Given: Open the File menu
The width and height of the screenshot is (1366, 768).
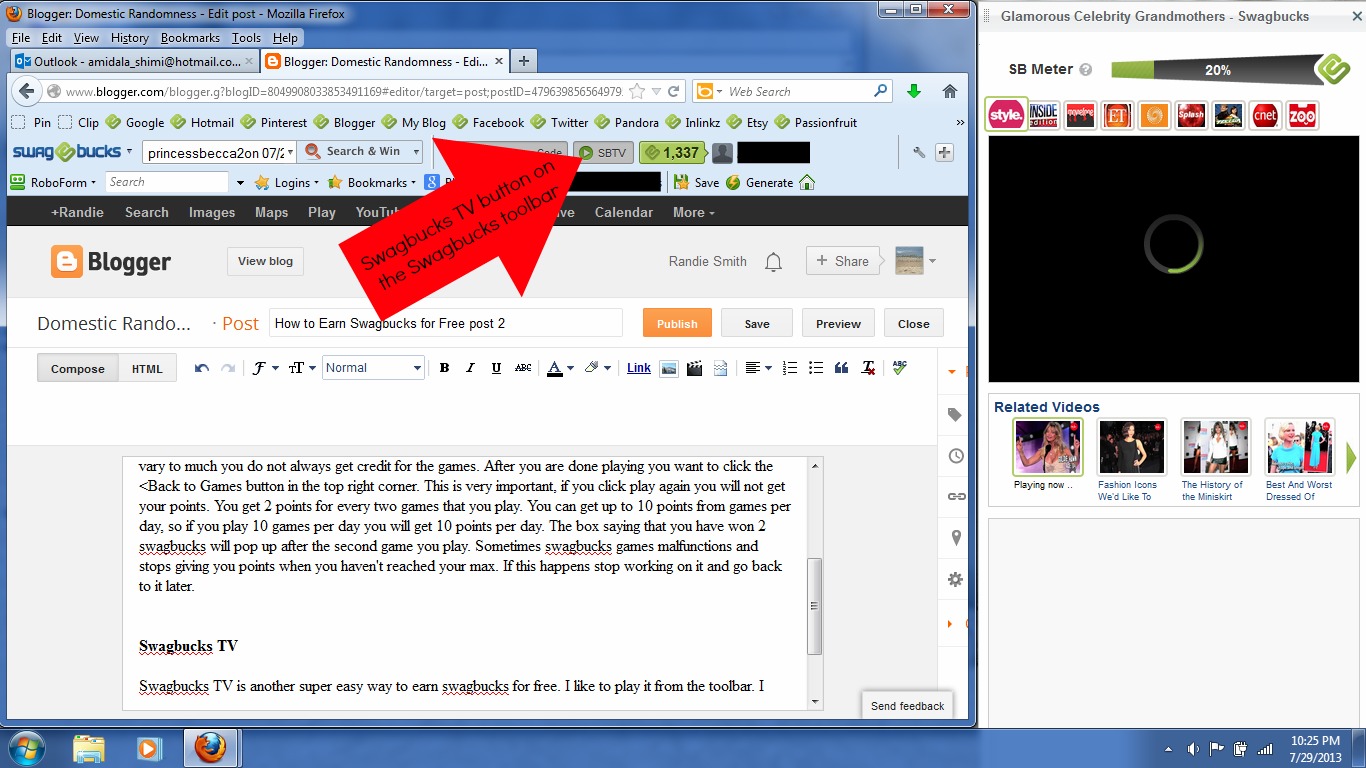Looking at the screenshot, I should [x=21, y=38].
